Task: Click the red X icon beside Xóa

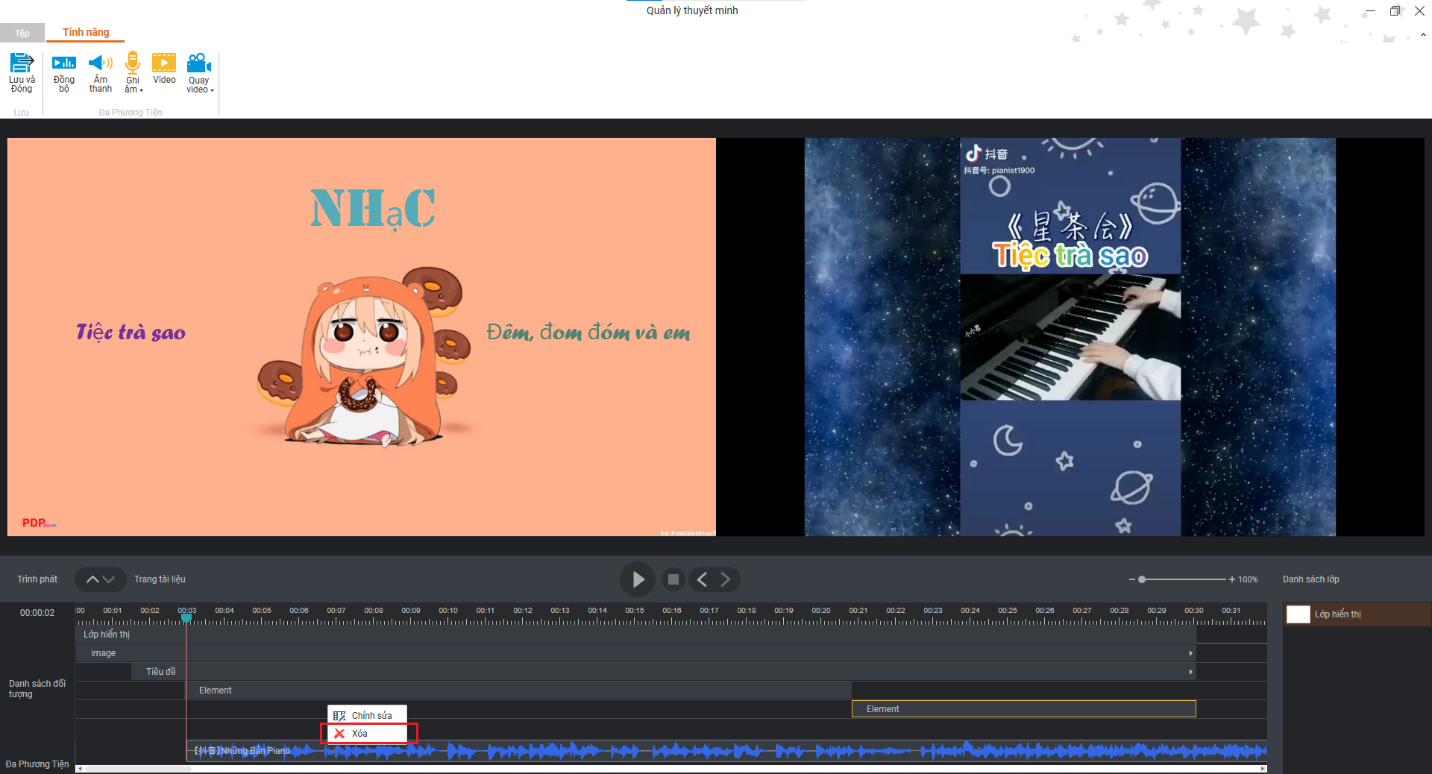Action: click(339, 733)
